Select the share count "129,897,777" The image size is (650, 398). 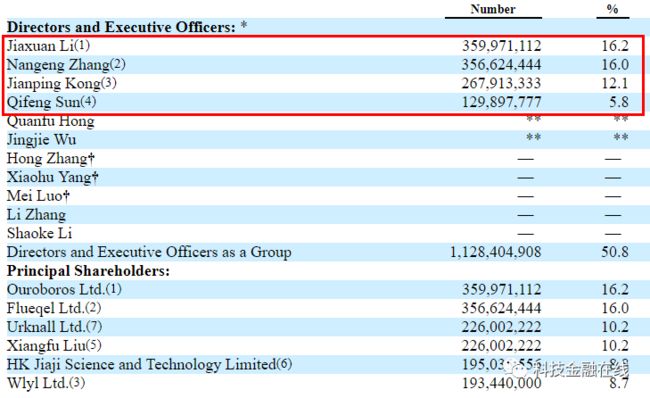tap(502, 102)
